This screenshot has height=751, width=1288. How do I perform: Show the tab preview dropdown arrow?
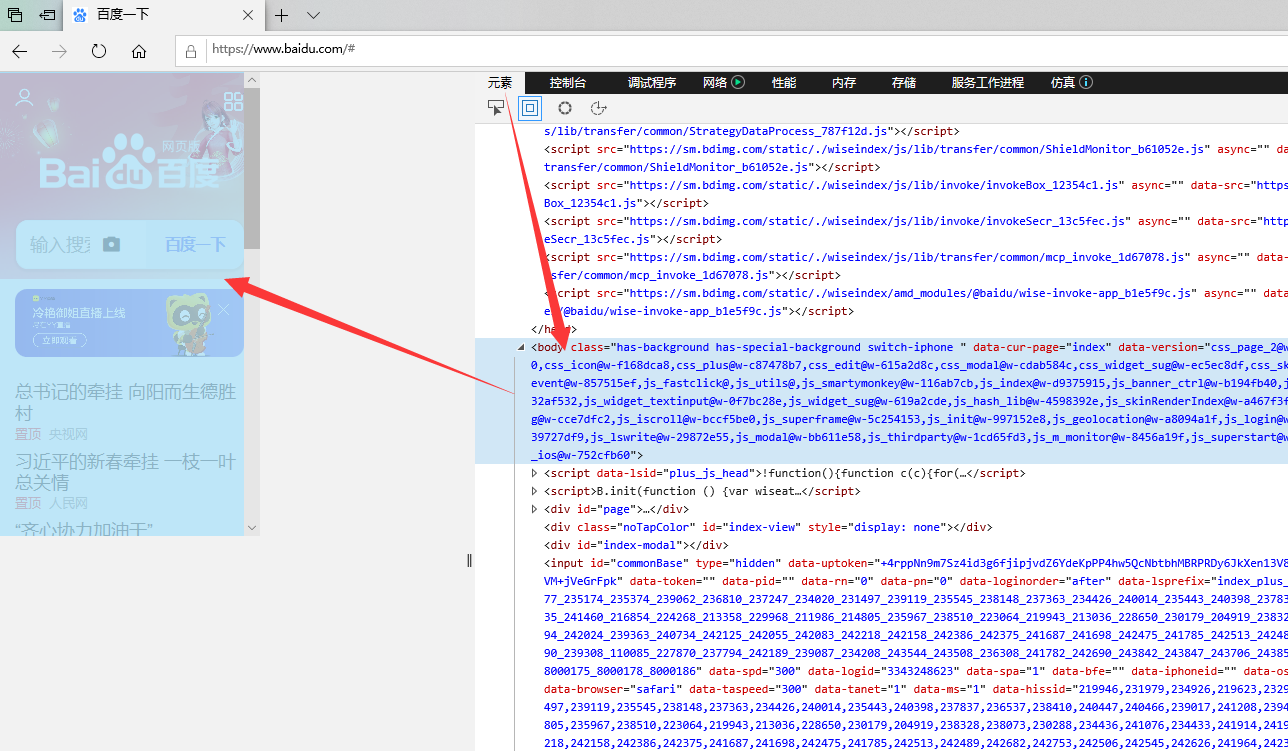pos(313,15)
